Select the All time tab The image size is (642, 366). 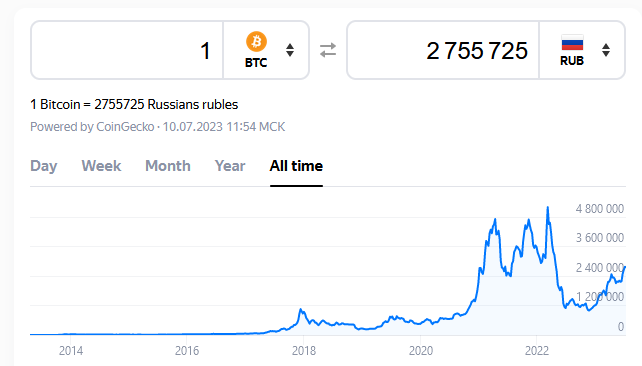tap(296, 166)
